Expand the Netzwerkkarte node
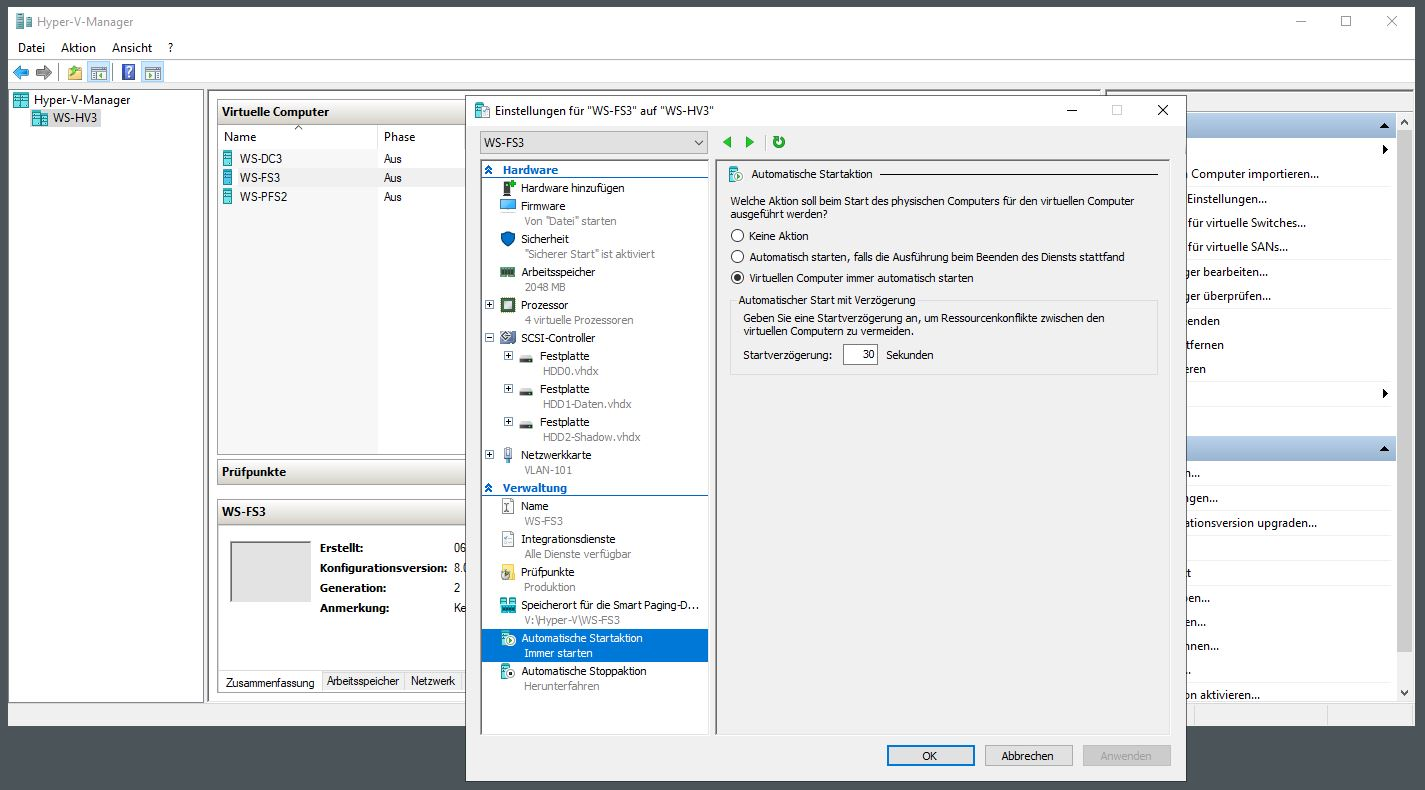This screenshot has height=790, width=1425. pyautogui.click(x=489, y=455)
